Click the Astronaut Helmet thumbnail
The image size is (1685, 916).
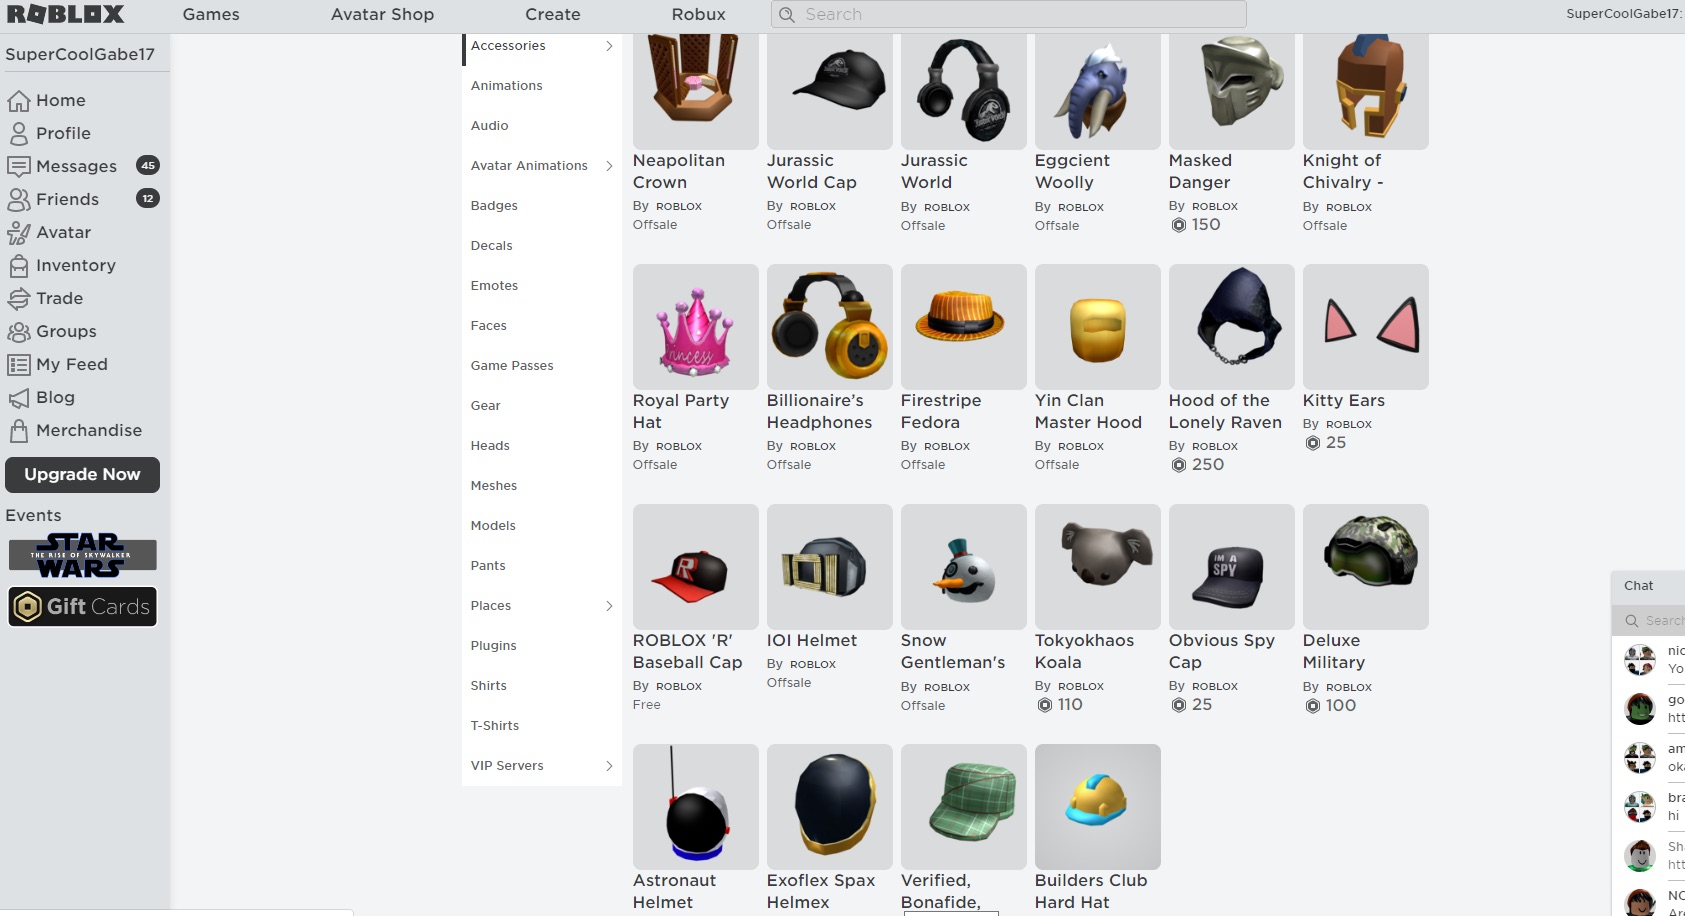click(x=696, y=807)
